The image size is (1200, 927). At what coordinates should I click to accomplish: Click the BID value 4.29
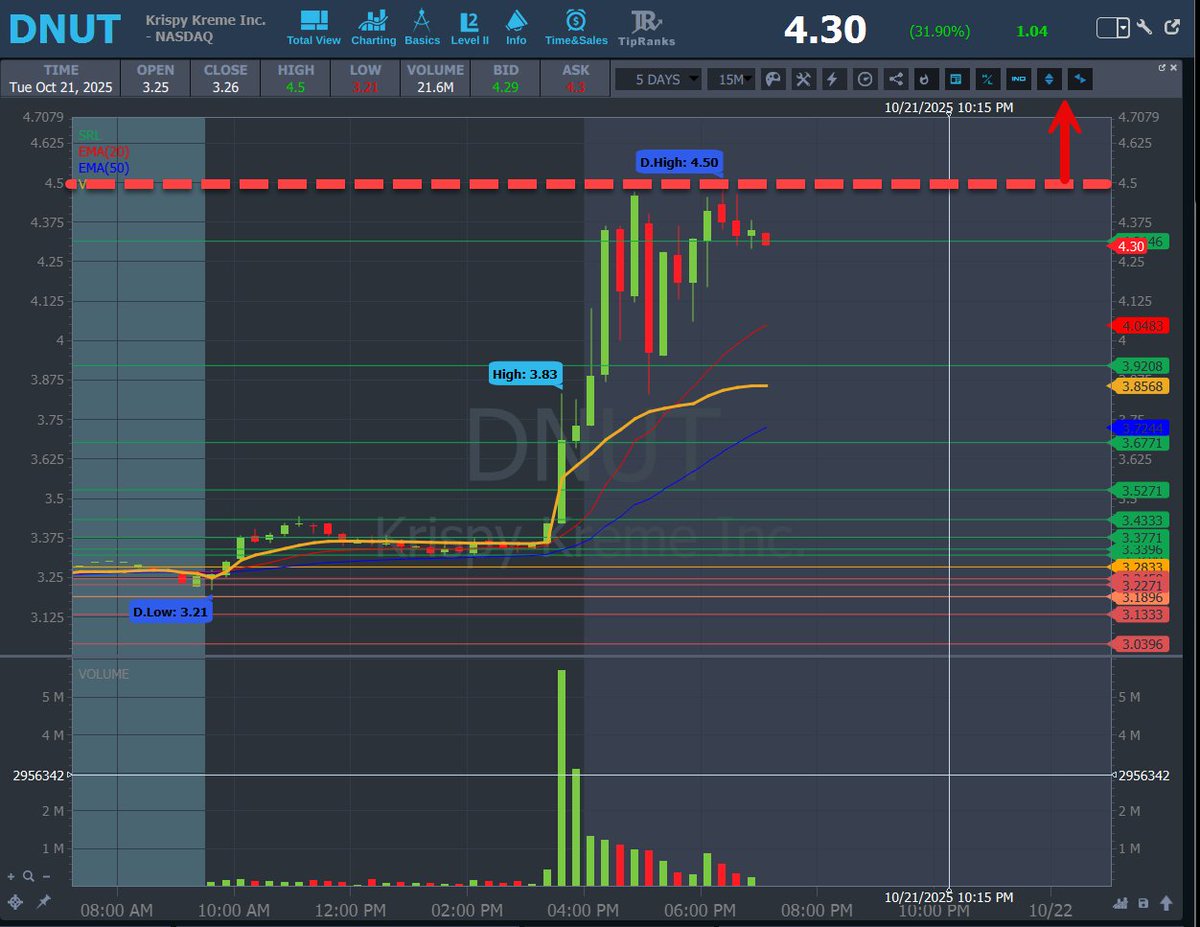point(505,88)
